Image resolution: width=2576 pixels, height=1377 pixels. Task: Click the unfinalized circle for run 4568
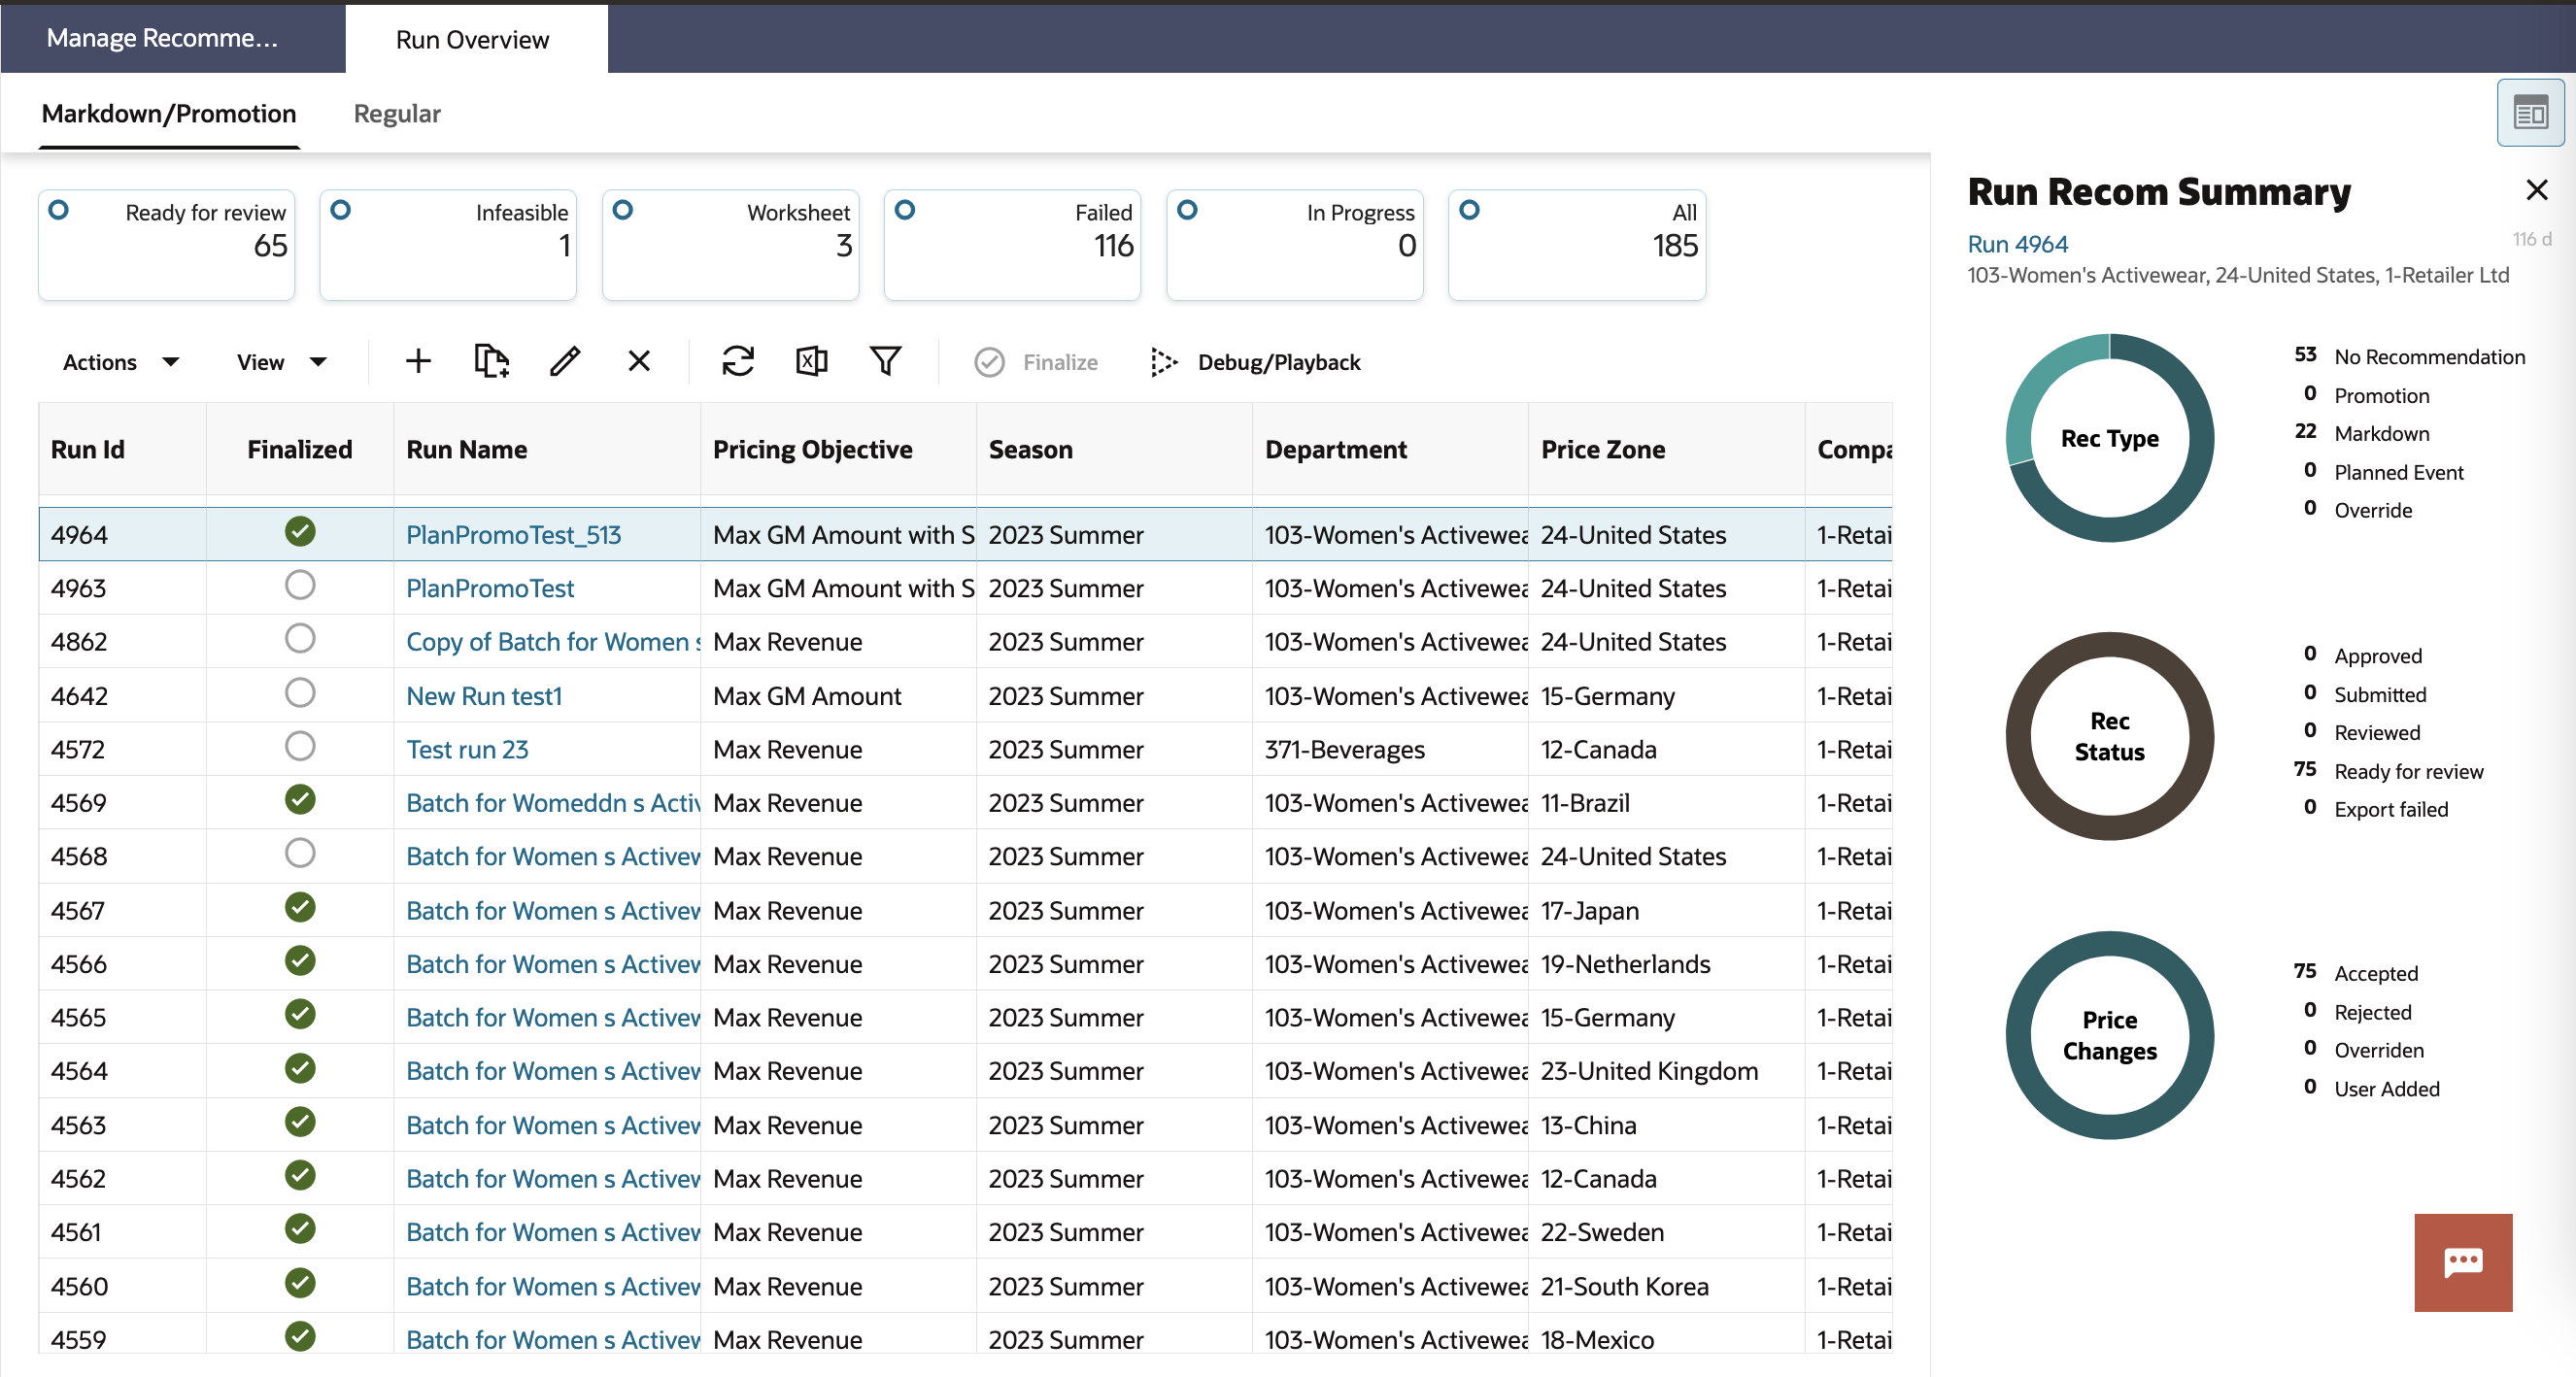pyautogui.click(x=300, y=853)
